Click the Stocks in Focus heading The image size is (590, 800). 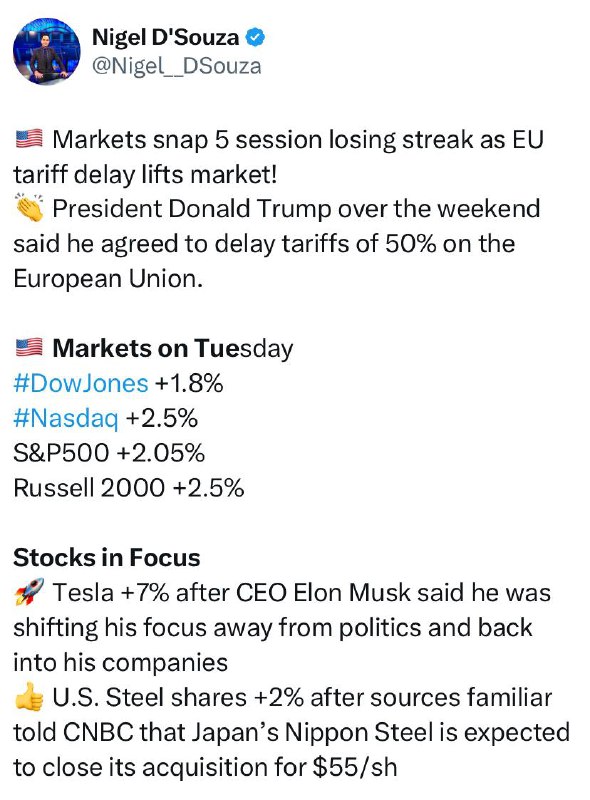(x=107, y=557)
